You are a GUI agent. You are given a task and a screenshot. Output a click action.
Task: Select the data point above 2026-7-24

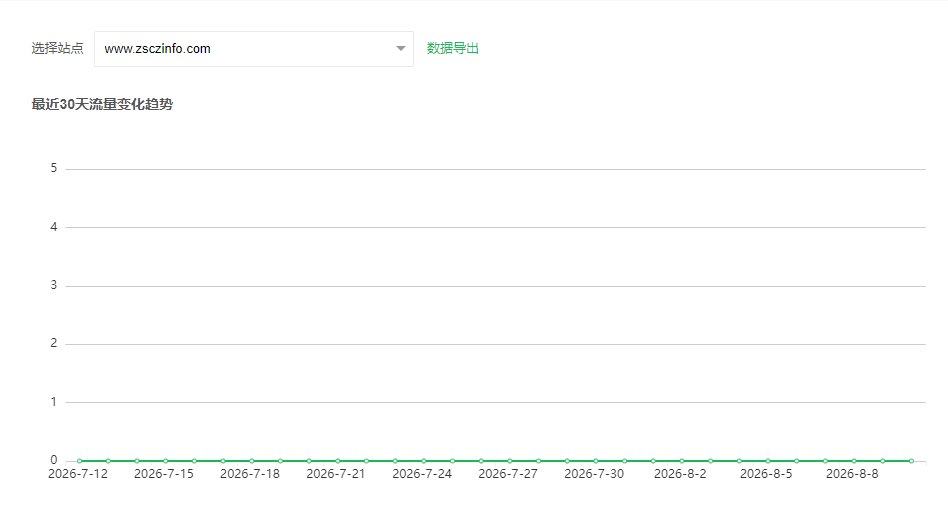point(424,461)
